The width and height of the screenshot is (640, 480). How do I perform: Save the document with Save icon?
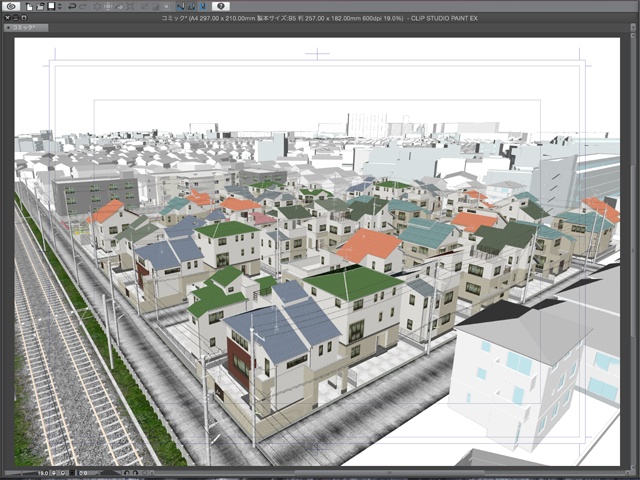click(x=51, y=6)
